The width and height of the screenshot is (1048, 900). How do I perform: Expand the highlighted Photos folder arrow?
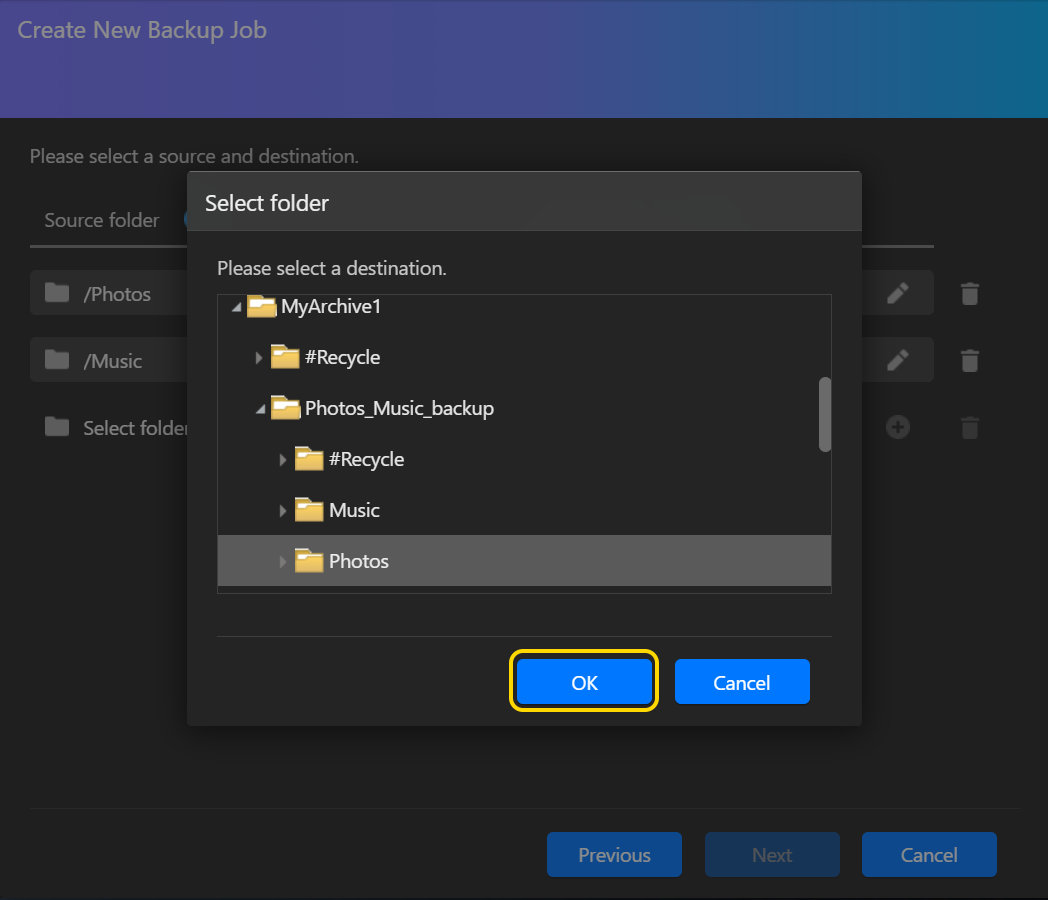(283, 562)
